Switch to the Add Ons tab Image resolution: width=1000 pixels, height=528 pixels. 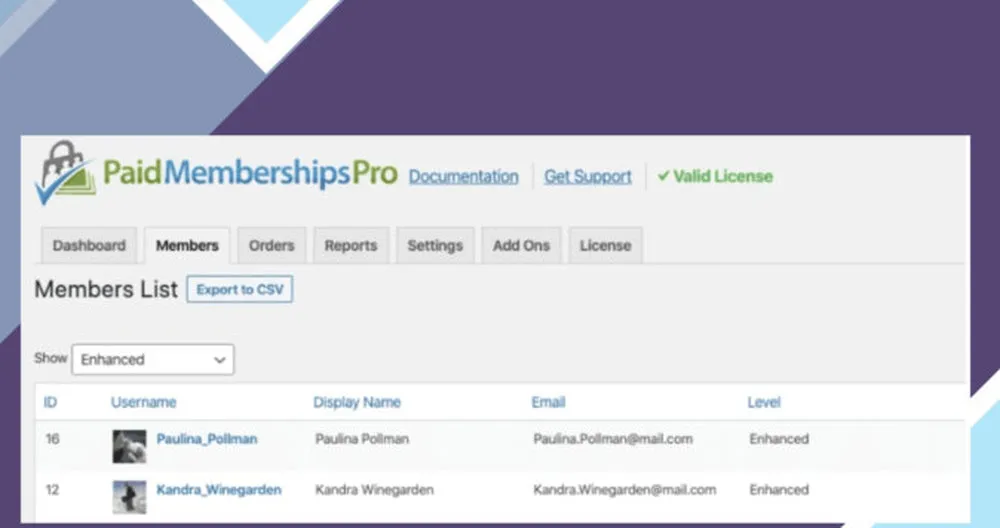521,245
